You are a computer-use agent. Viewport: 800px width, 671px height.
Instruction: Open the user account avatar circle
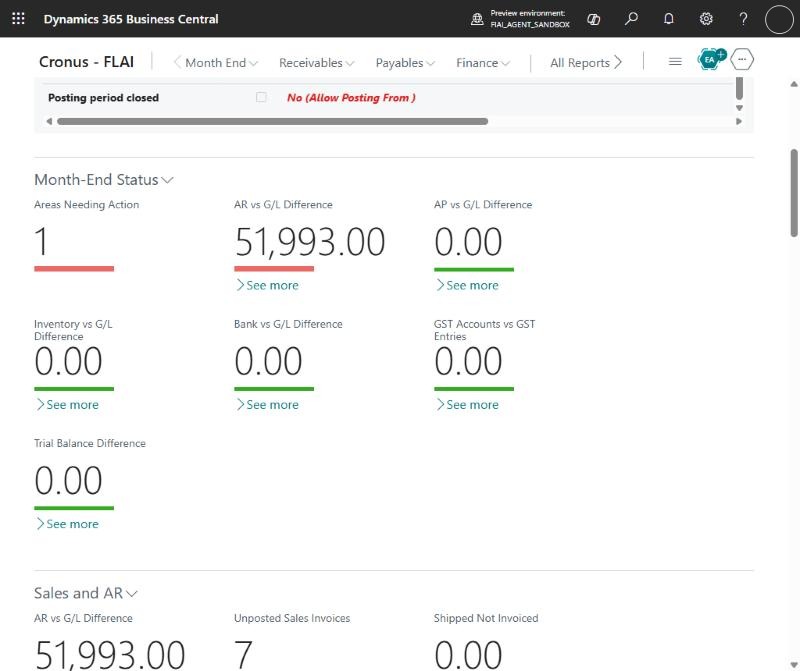tap(779, 19)
